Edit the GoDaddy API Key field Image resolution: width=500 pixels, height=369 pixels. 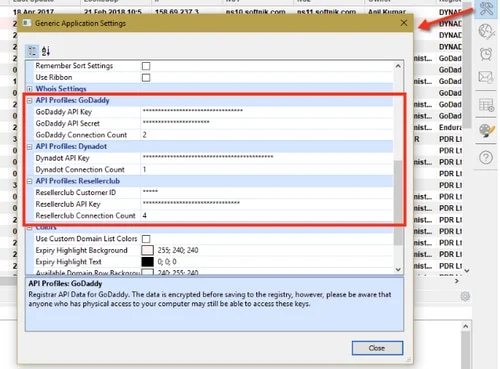point(267,112)
